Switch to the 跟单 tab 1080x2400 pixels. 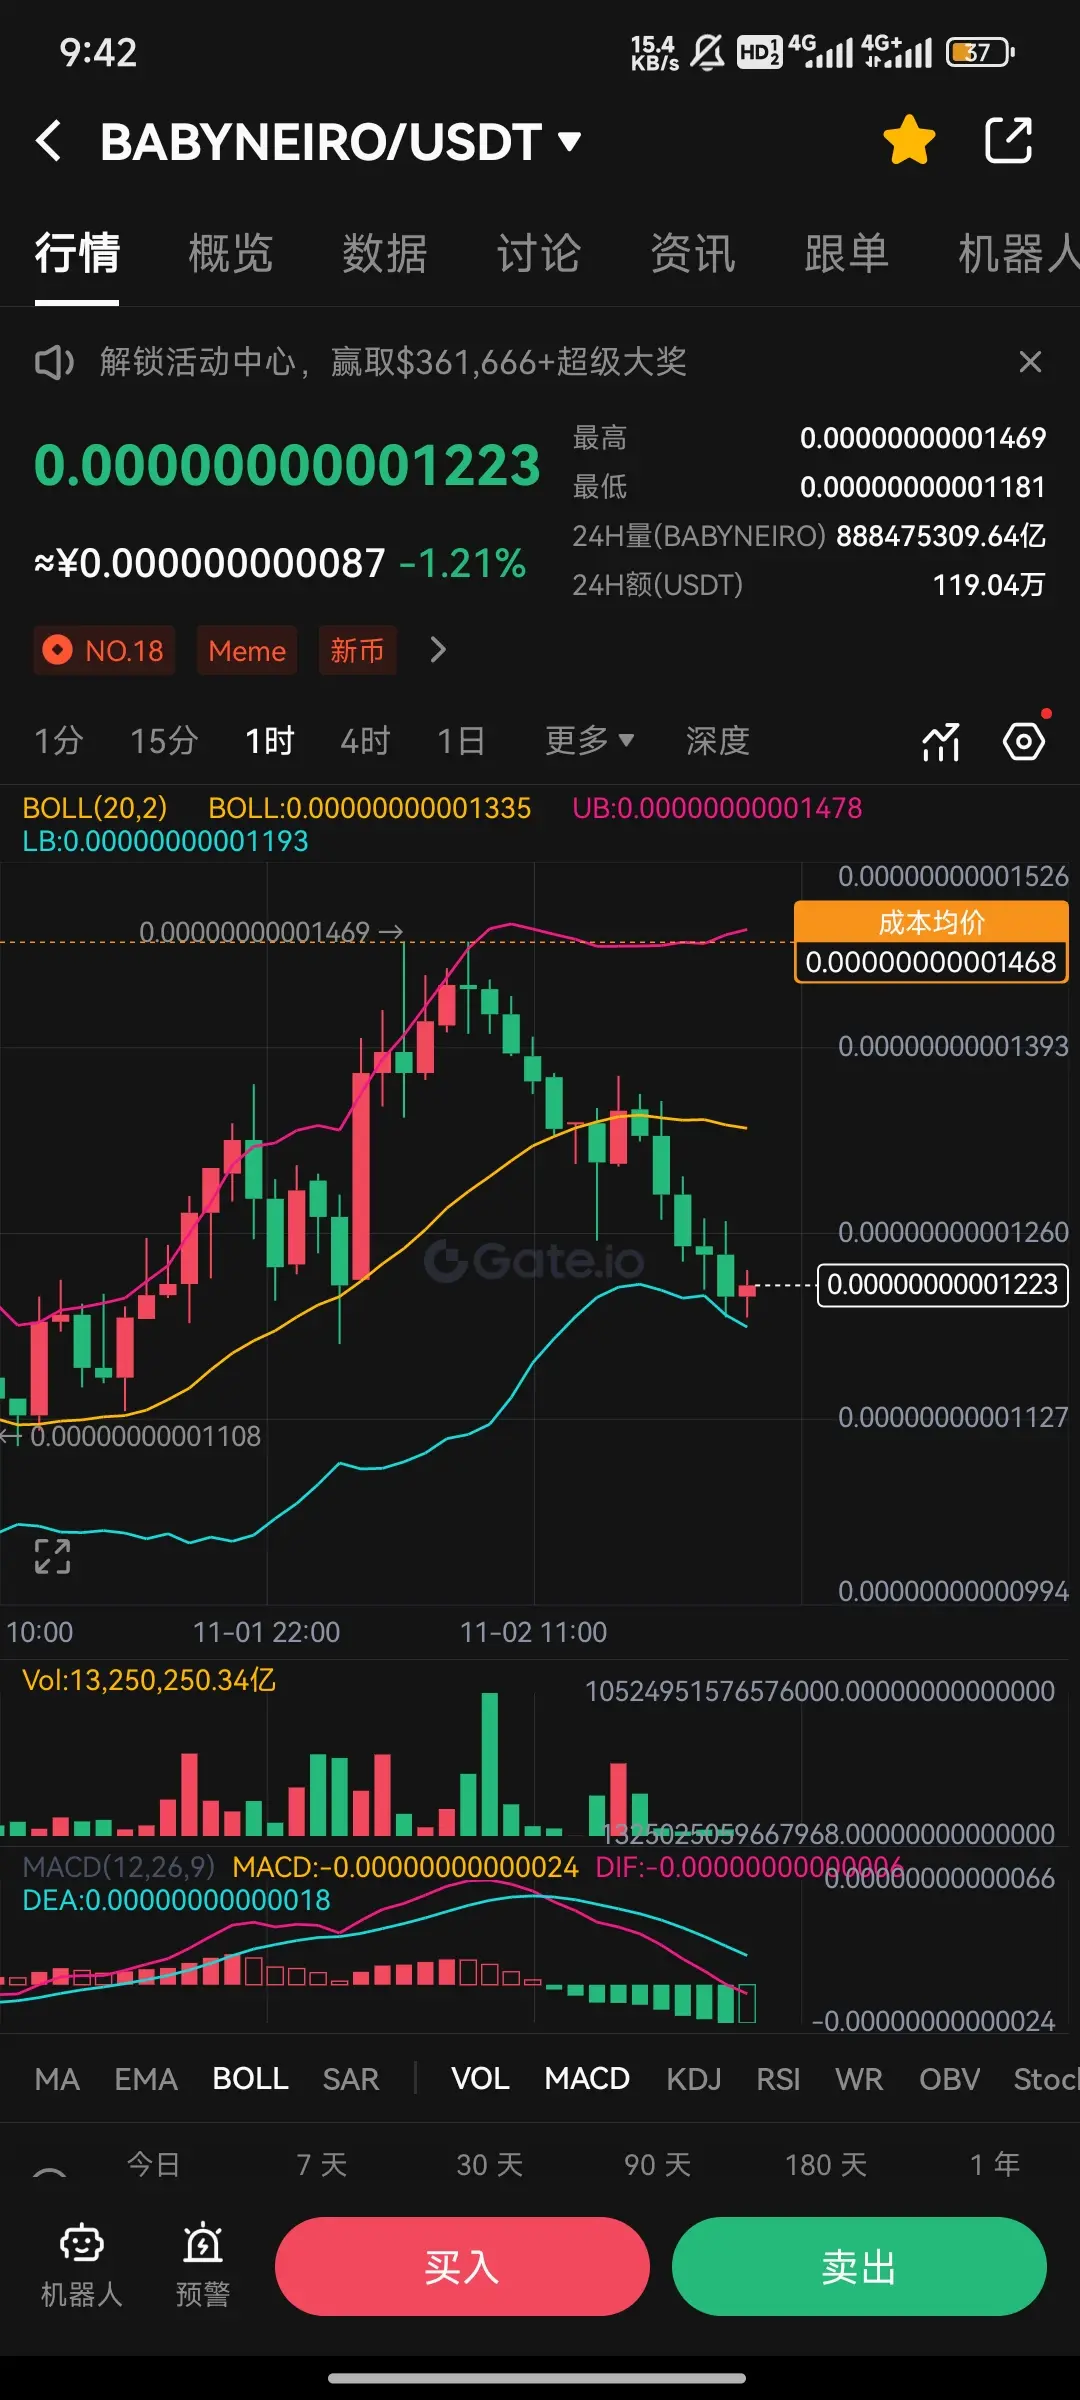(847, 253)
